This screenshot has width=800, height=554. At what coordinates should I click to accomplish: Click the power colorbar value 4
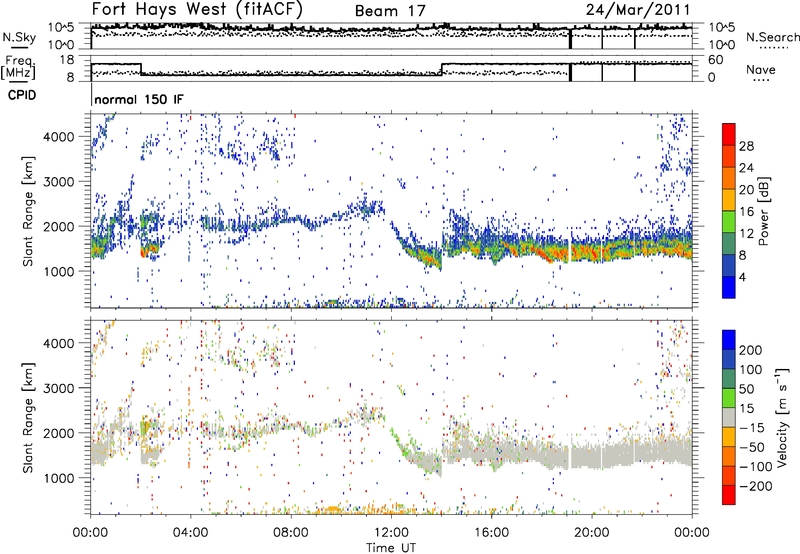[742, 277]
